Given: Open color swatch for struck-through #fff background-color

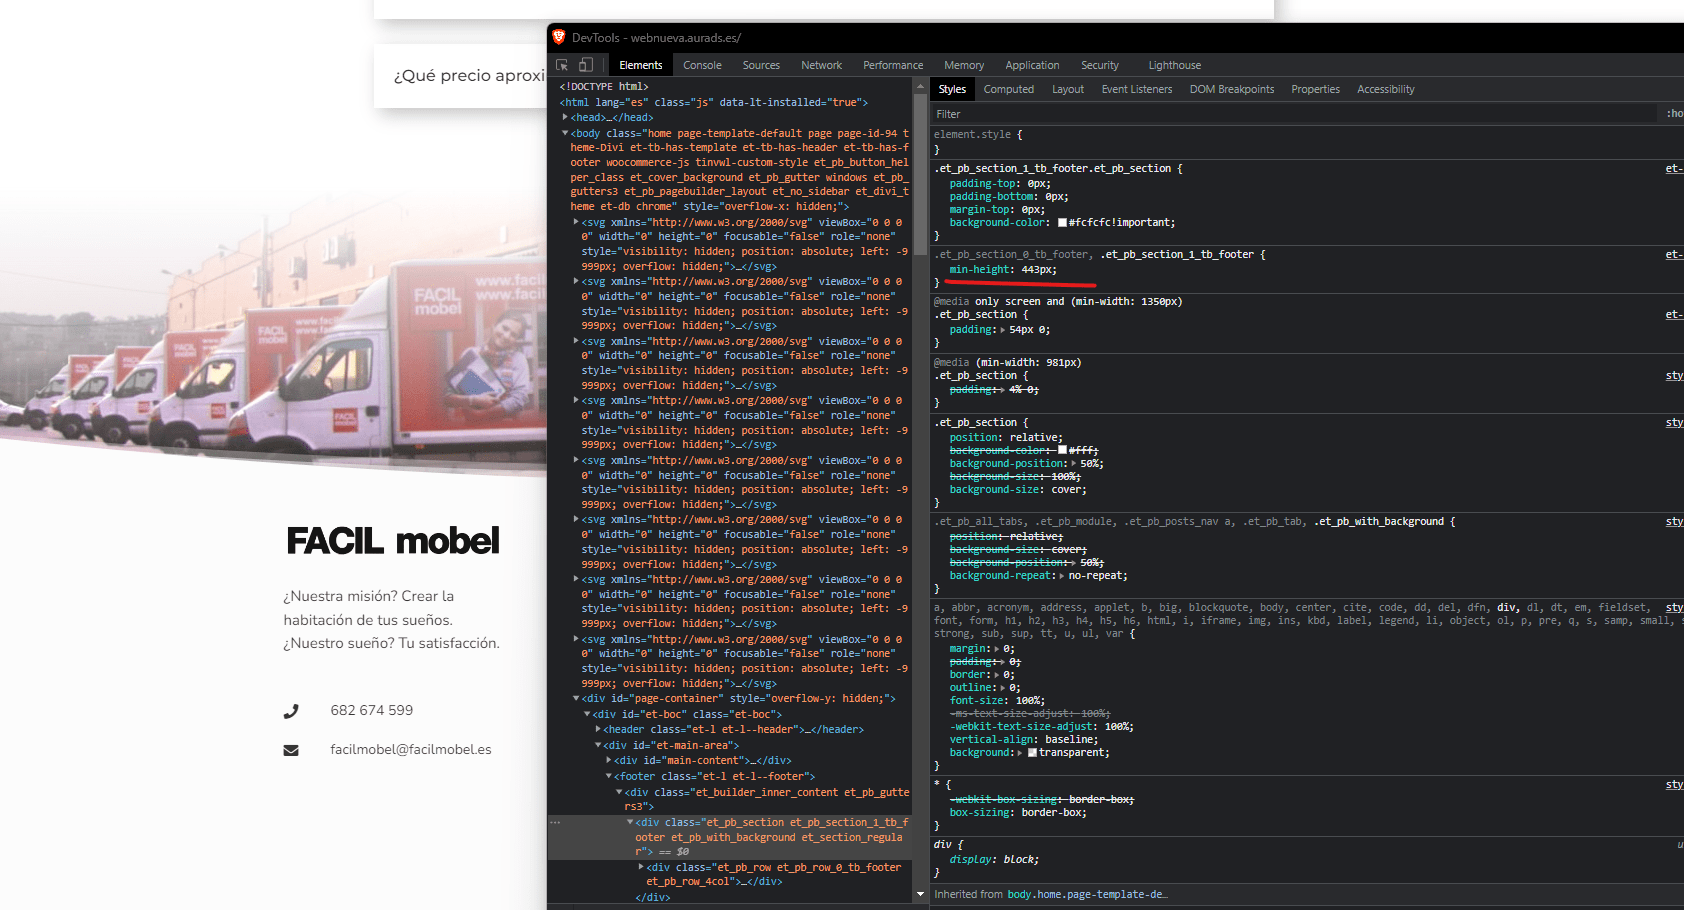Looking at the screenshot, I should 1062,450.
